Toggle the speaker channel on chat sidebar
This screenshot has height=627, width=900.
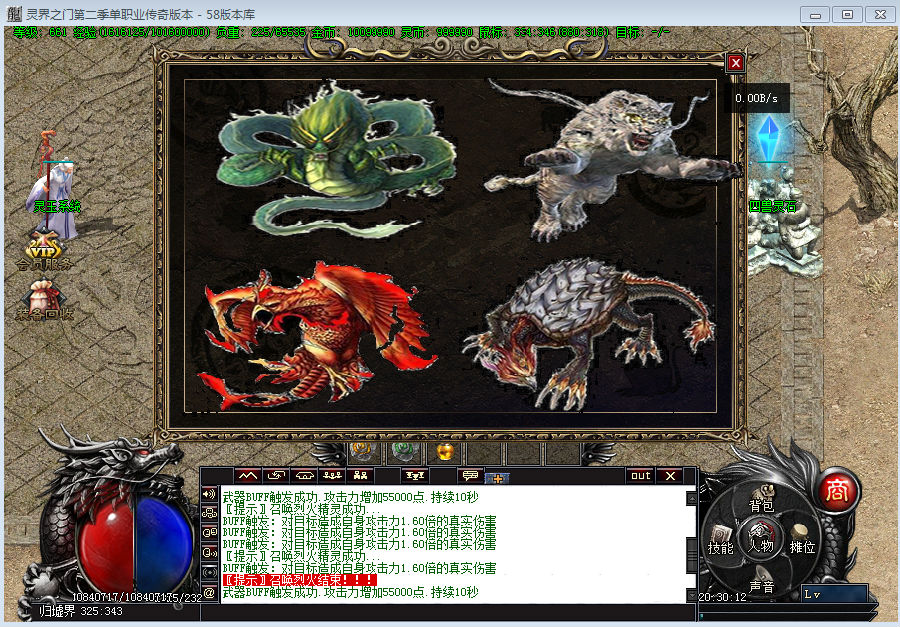tap(210, 494)
